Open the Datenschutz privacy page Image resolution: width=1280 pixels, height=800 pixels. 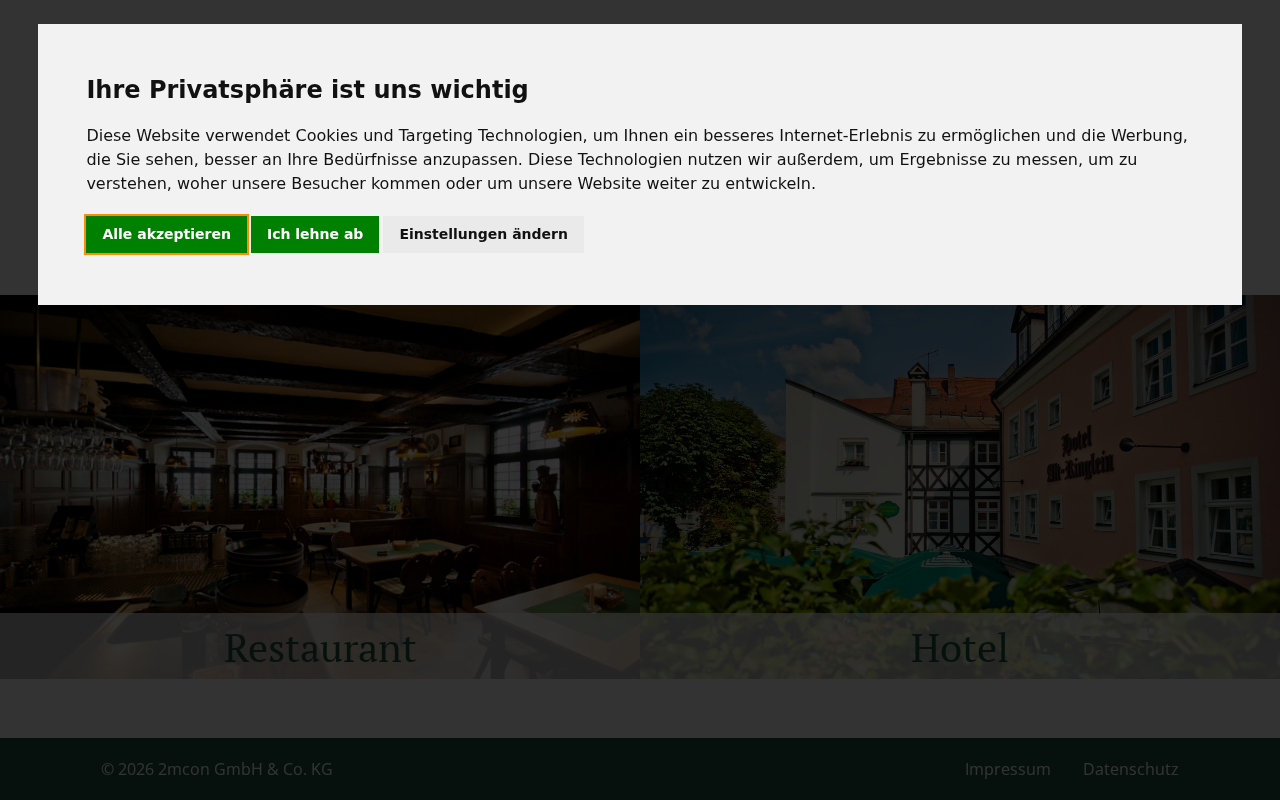pos(1131,769)
